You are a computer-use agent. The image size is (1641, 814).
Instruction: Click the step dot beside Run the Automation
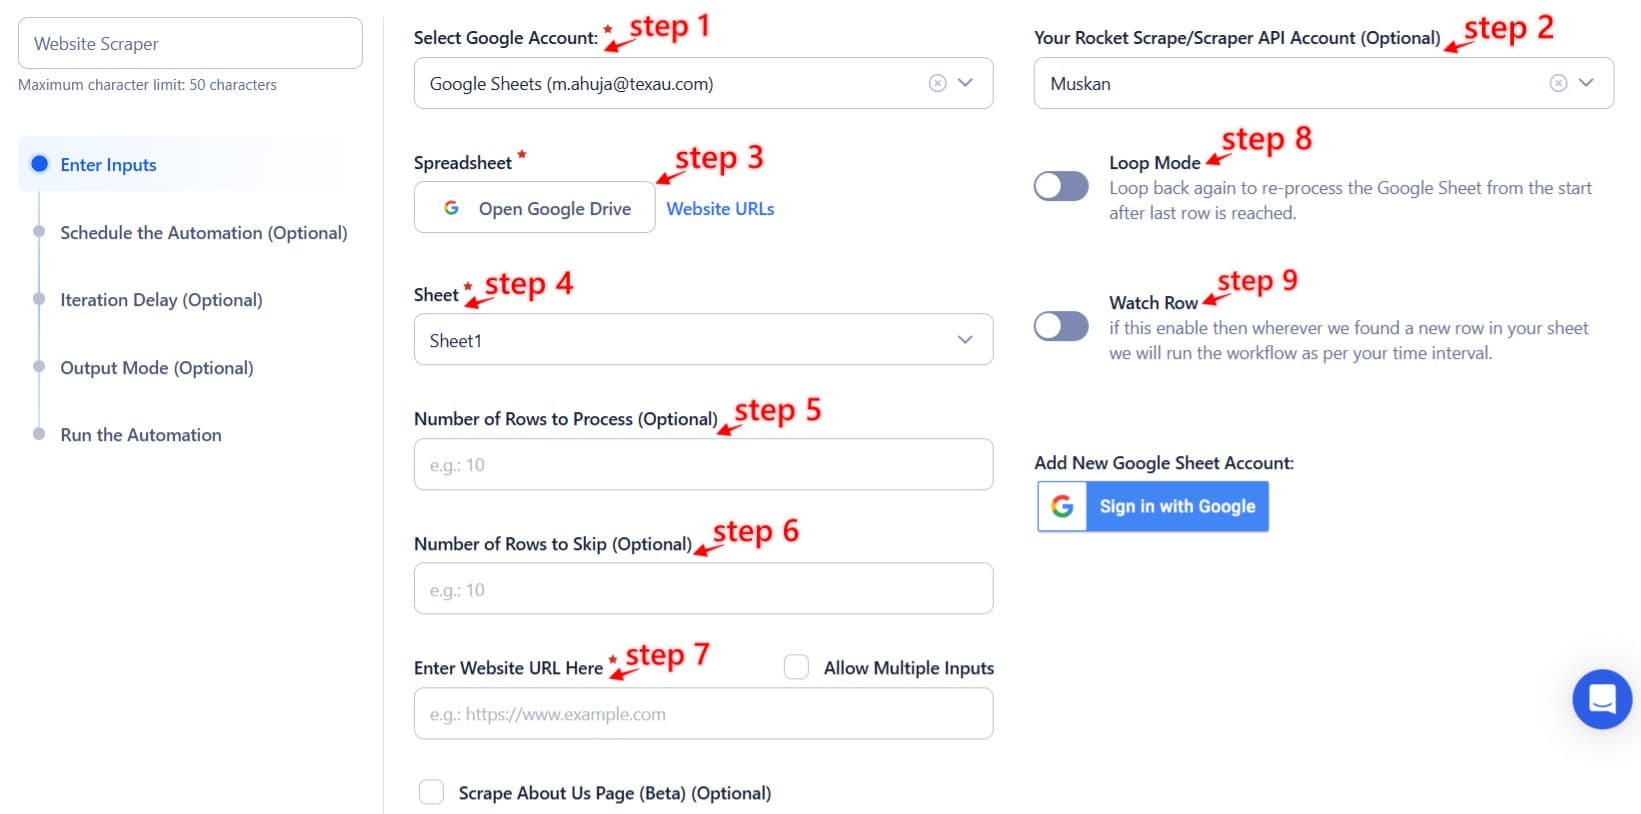click(40, 434)
